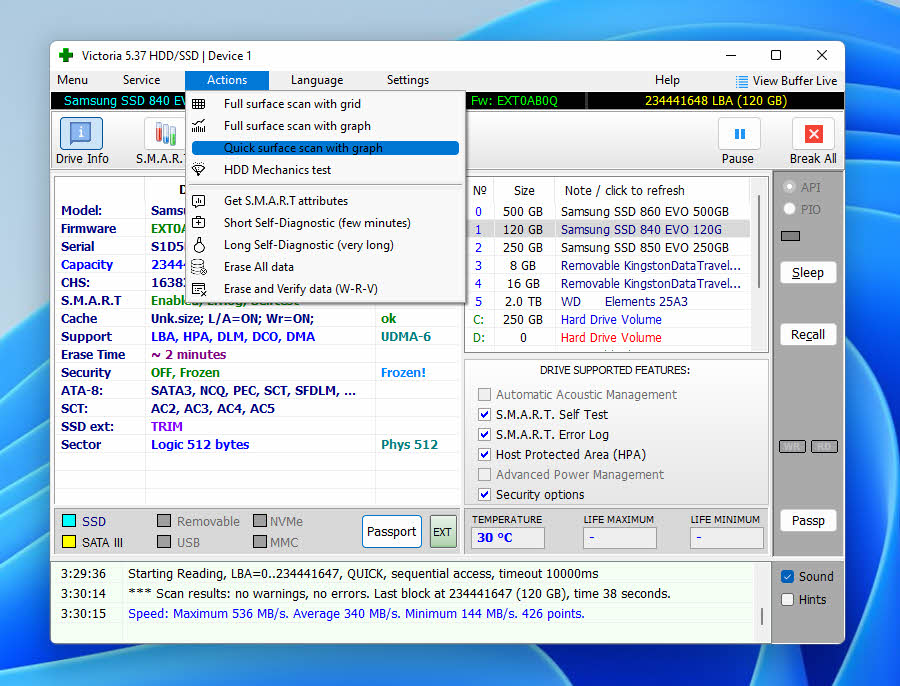900x686 pixels.
Task: Click the gray MMC indicator box
Action: 260,541
